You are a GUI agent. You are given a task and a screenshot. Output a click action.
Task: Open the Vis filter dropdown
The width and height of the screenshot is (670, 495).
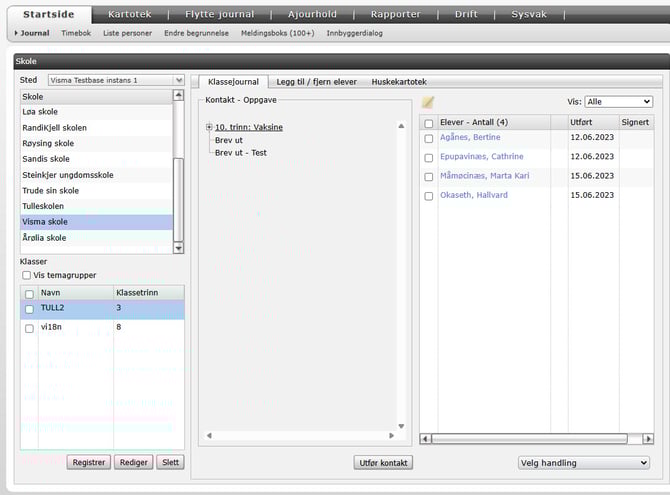pyautogui.click(x=618, y=102)
